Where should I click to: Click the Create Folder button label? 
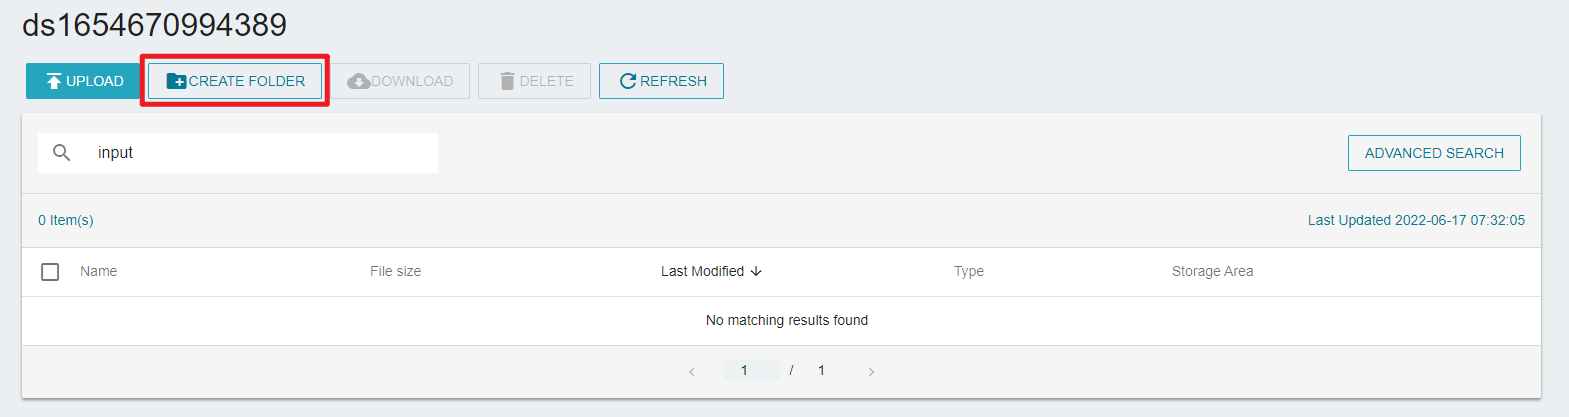[247, 81]
